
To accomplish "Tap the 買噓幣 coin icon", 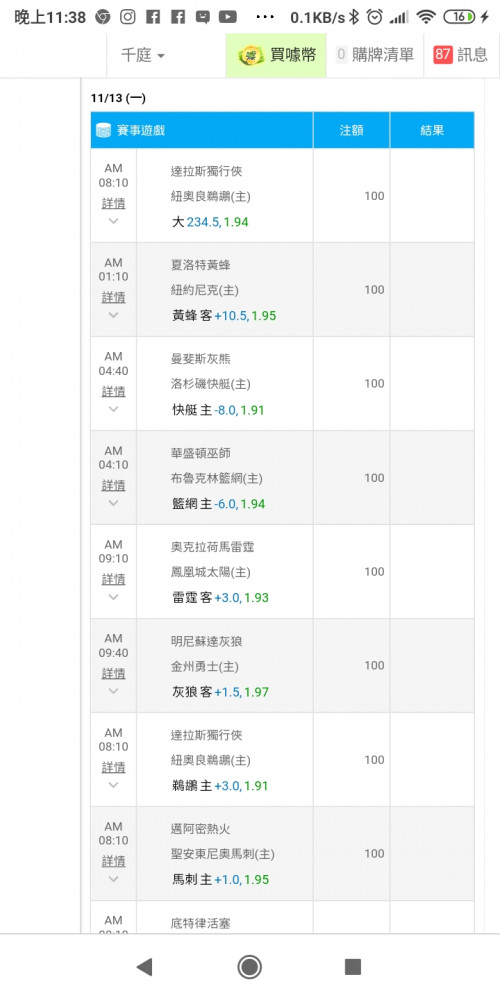I will [x=251, y=55].
